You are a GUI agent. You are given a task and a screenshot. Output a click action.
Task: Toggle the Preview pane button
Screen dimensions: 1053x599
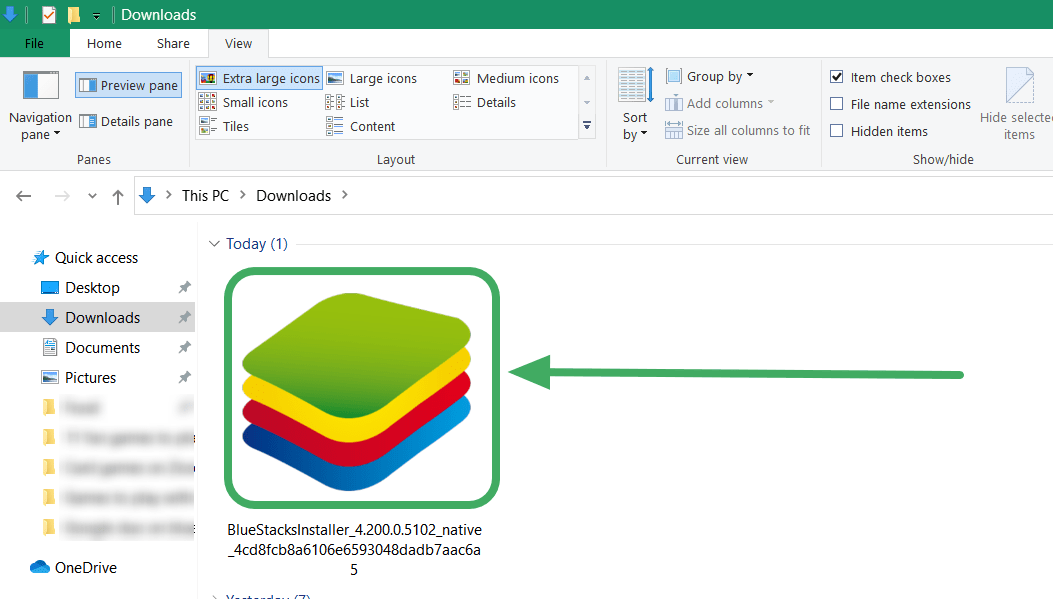point(128,85)
